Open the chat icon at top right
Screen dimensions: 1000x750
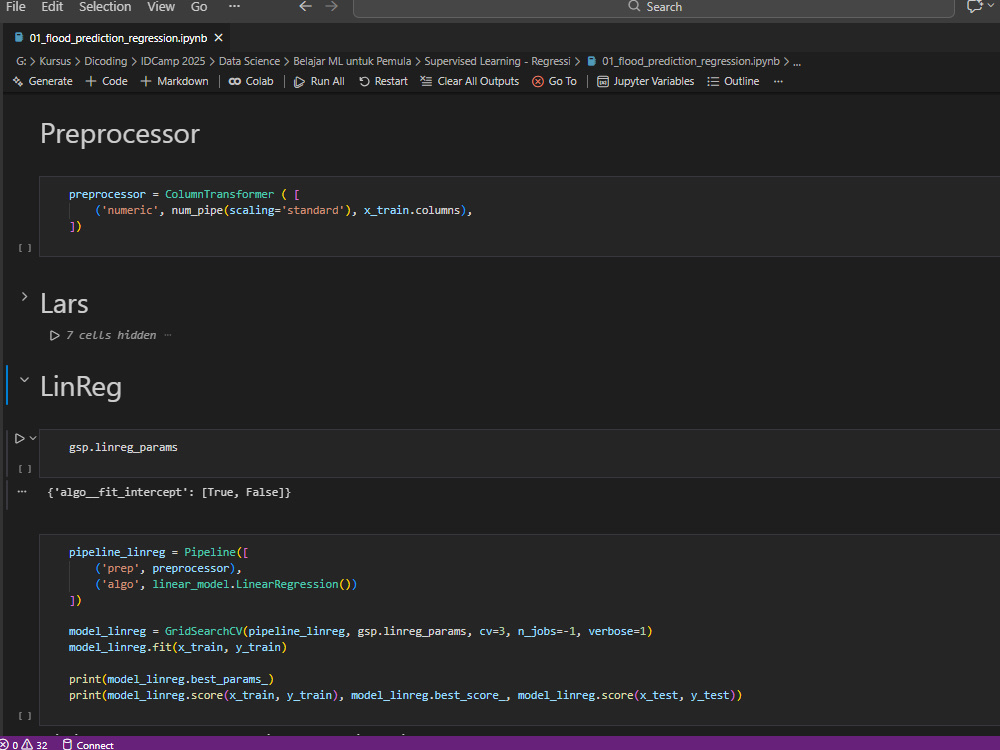click(974, 6)
